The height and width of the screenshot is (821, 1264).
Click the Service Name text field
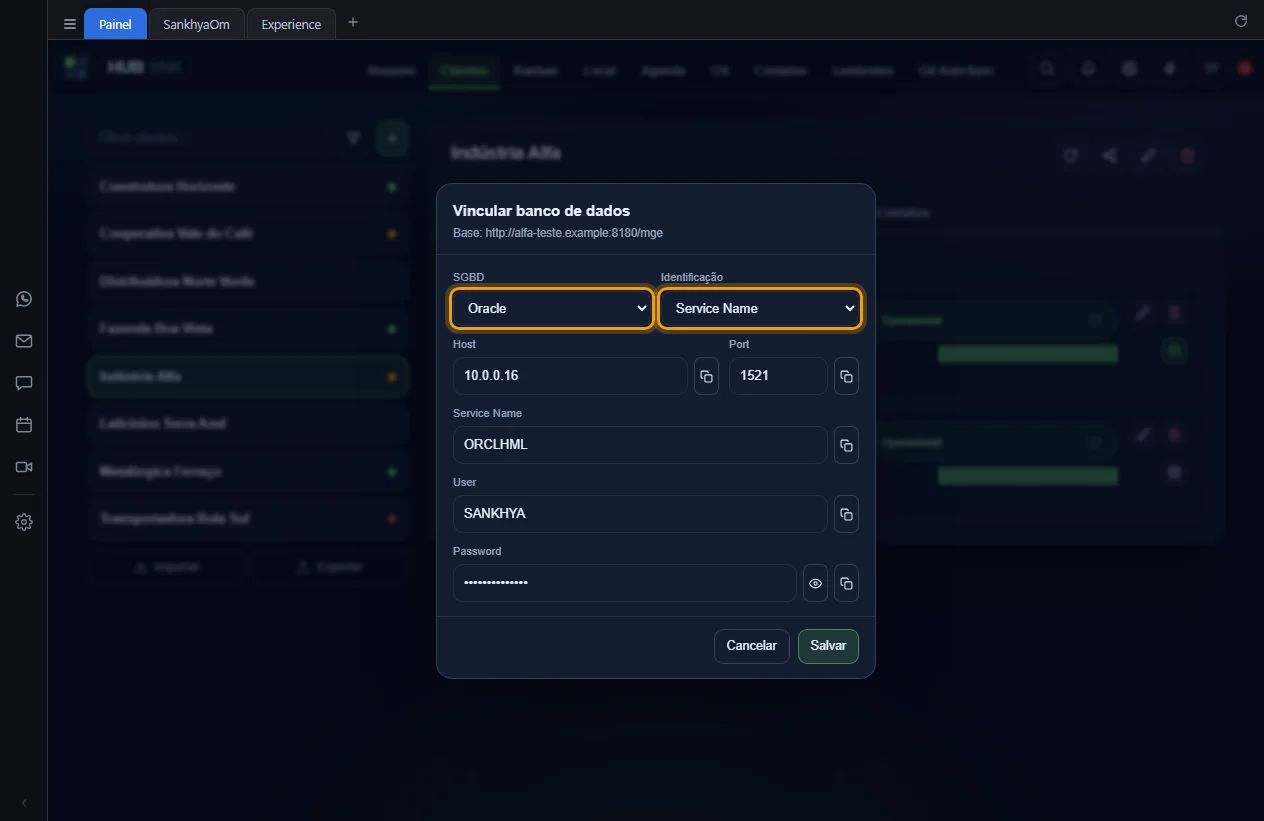click(x=640, y=445)
